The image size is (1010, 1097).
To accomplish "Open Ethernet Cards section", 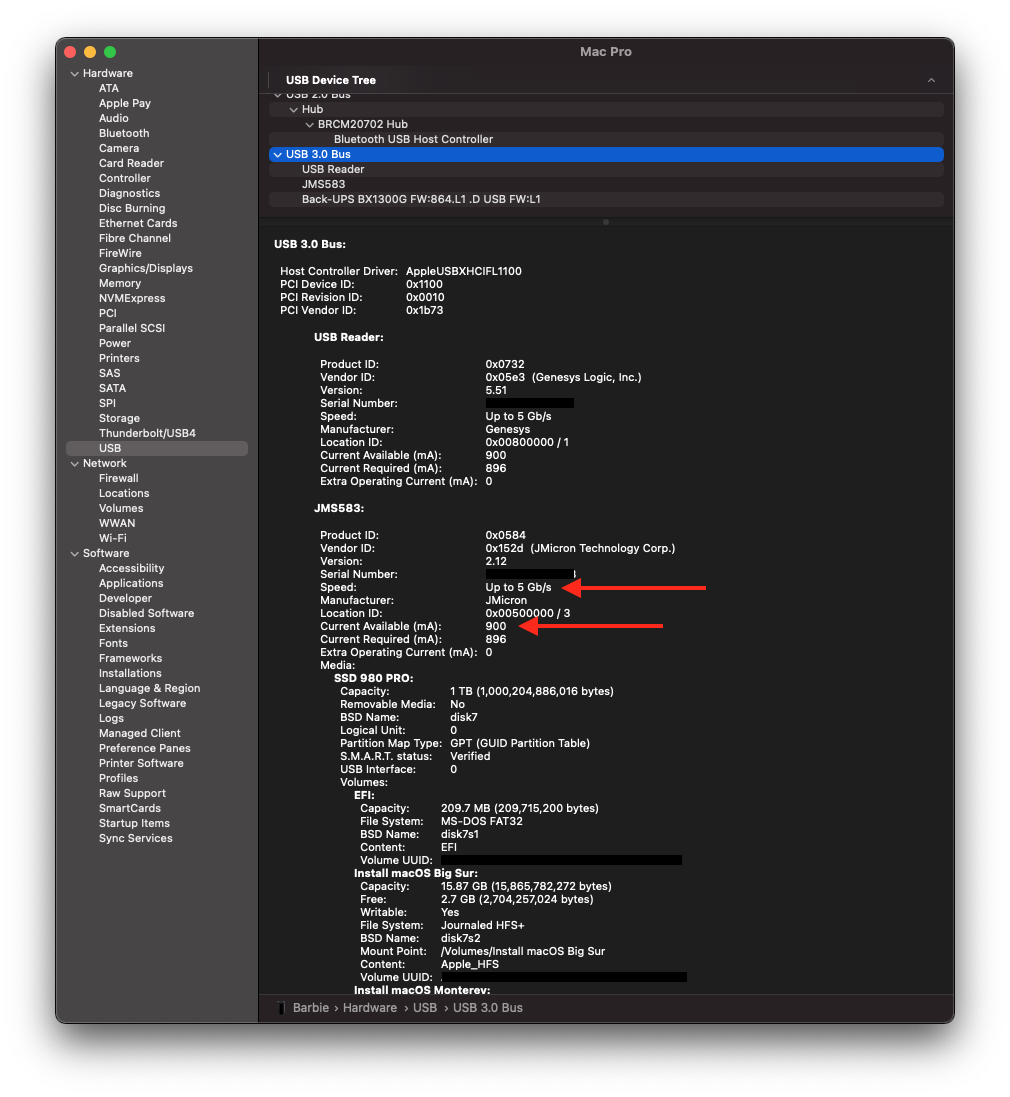I will click(x=138, y=223).
